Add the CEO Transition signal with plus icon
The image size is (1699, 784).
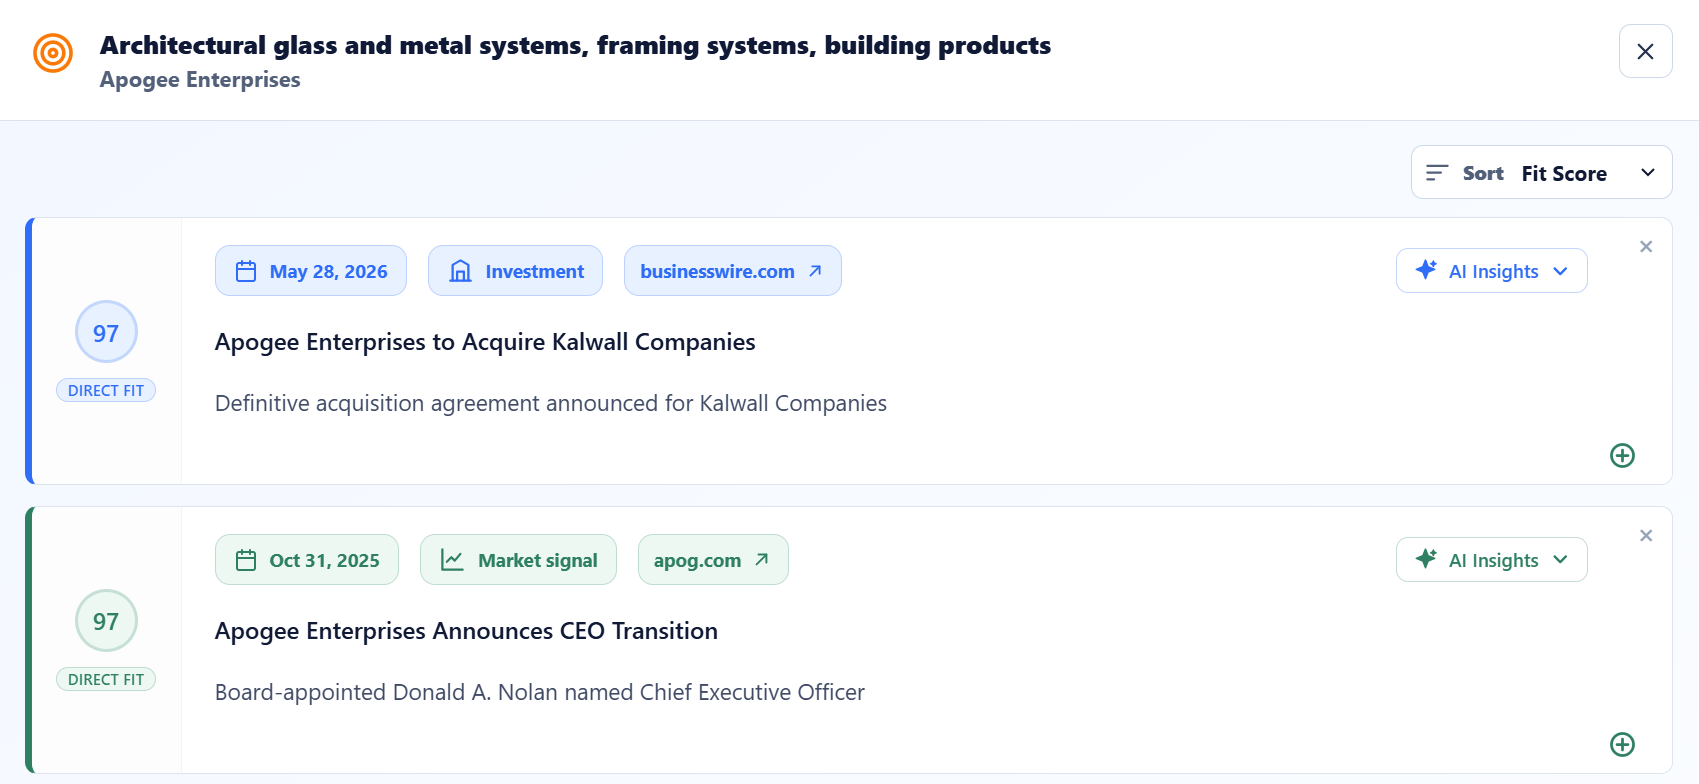(1622, 745)
